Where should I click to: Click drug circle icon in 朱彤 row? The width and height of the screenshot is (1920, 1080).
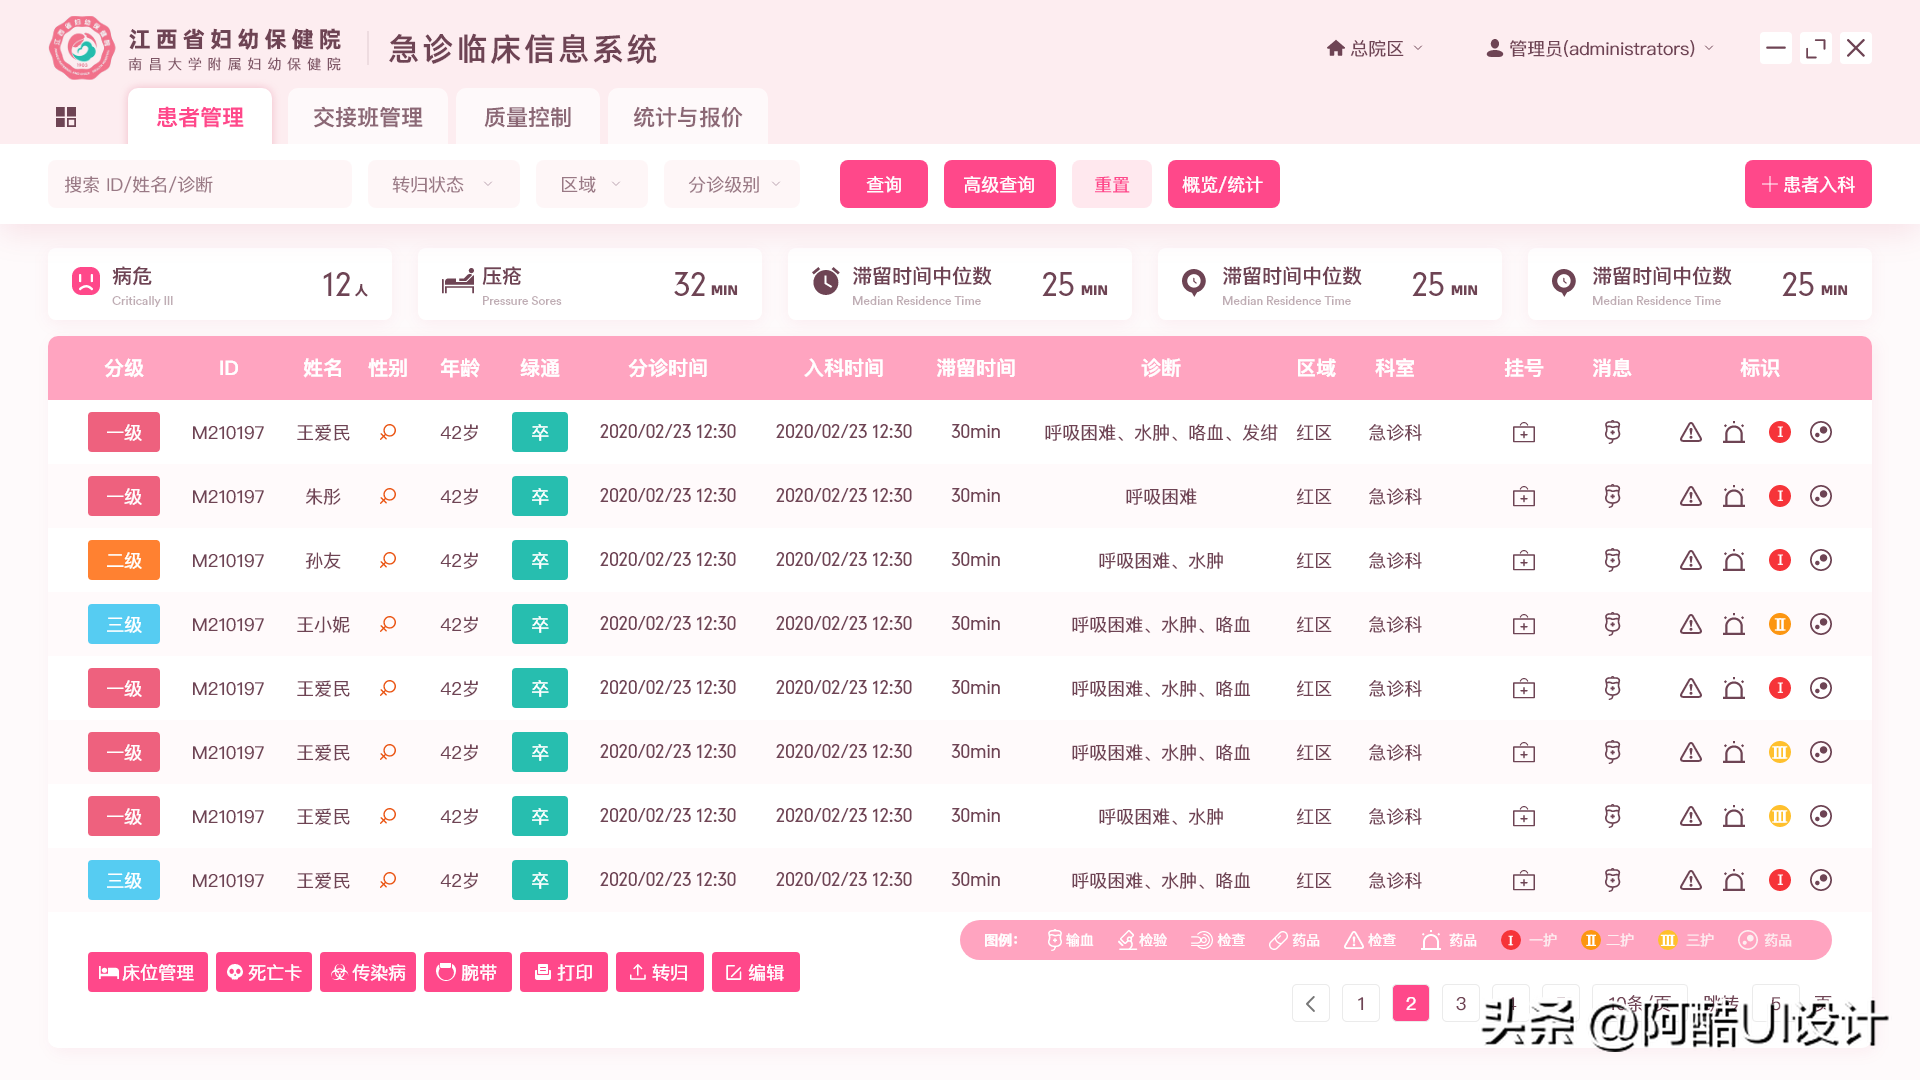click(1821, 496)
